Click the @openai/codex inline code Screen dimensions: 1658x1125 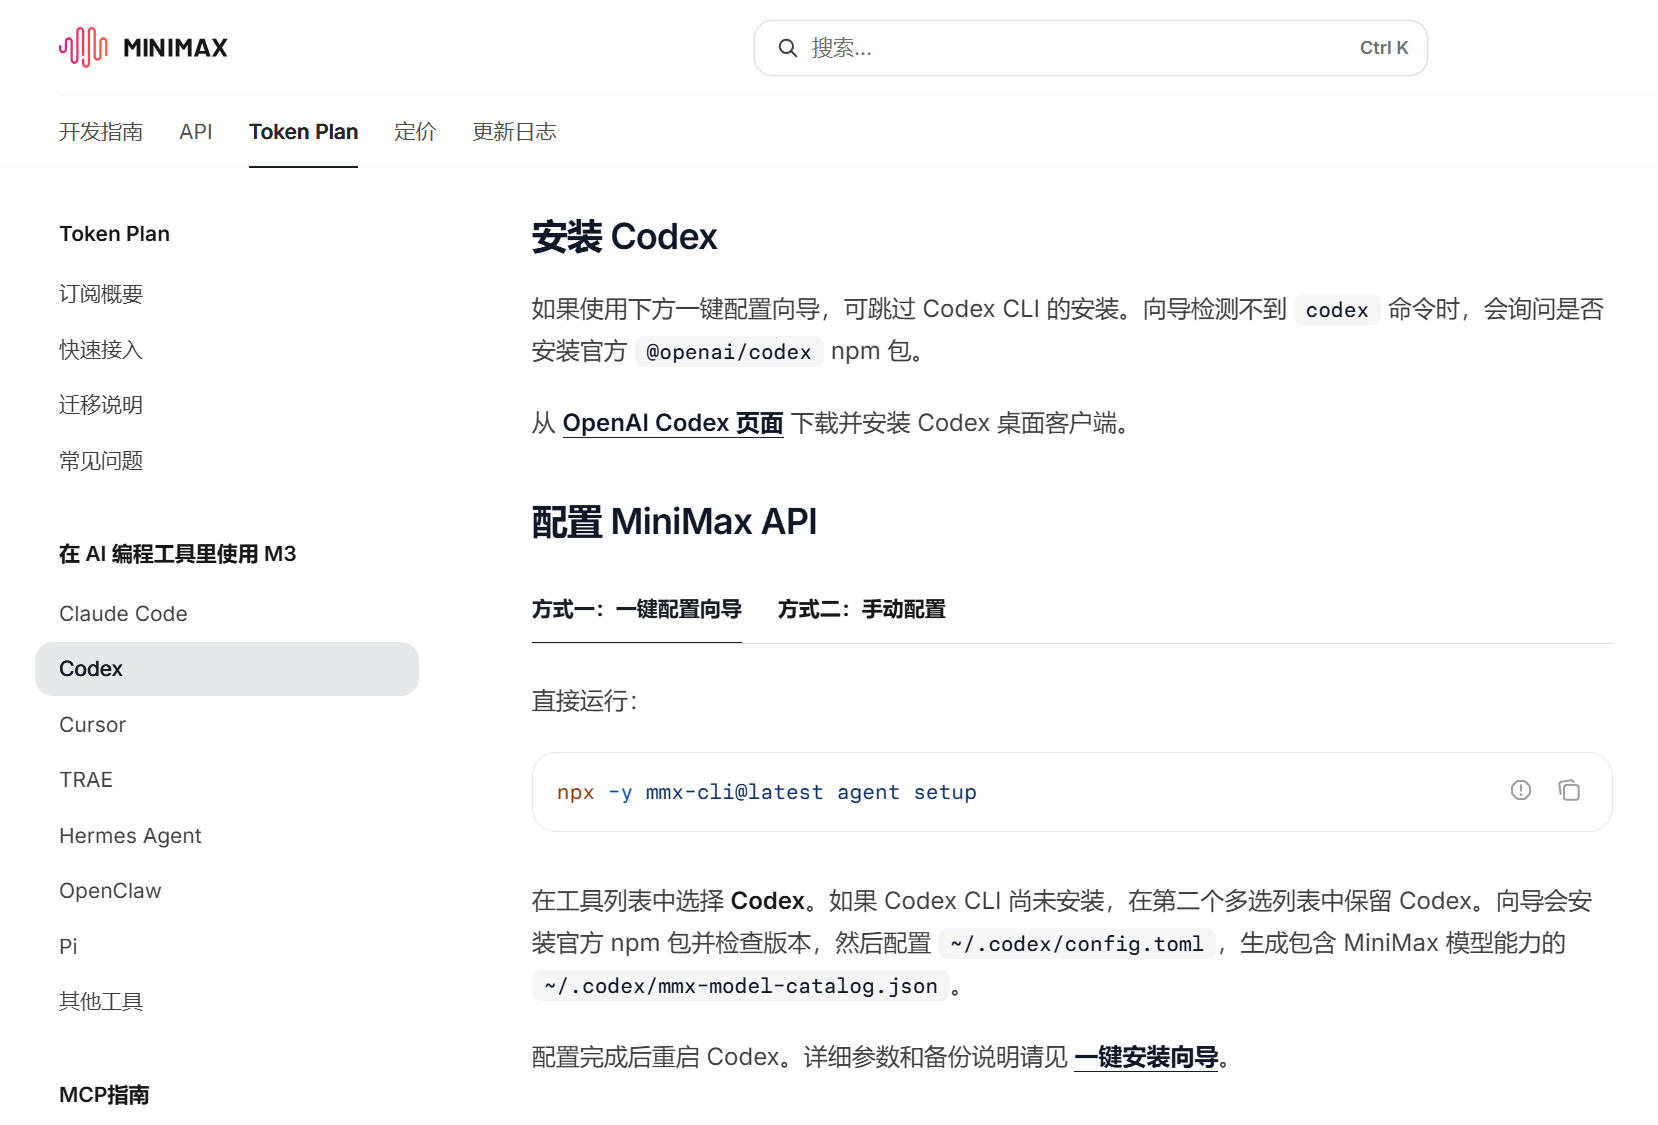tap(729, 352)
